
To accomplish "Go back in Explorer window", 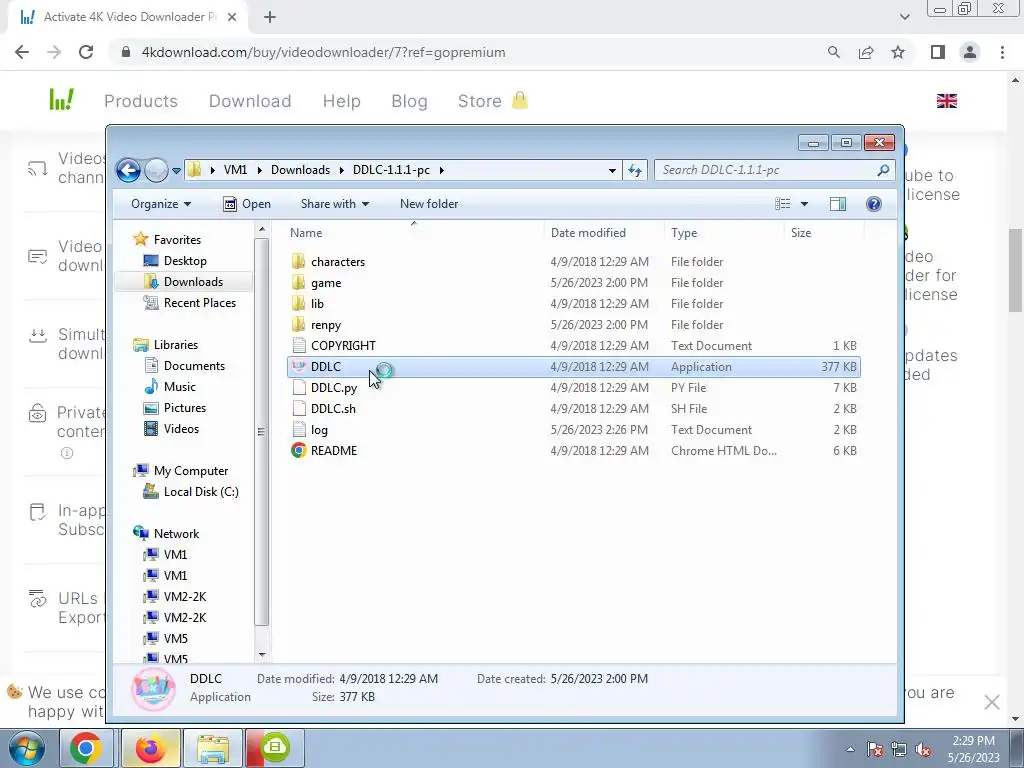I will point(129,170).
